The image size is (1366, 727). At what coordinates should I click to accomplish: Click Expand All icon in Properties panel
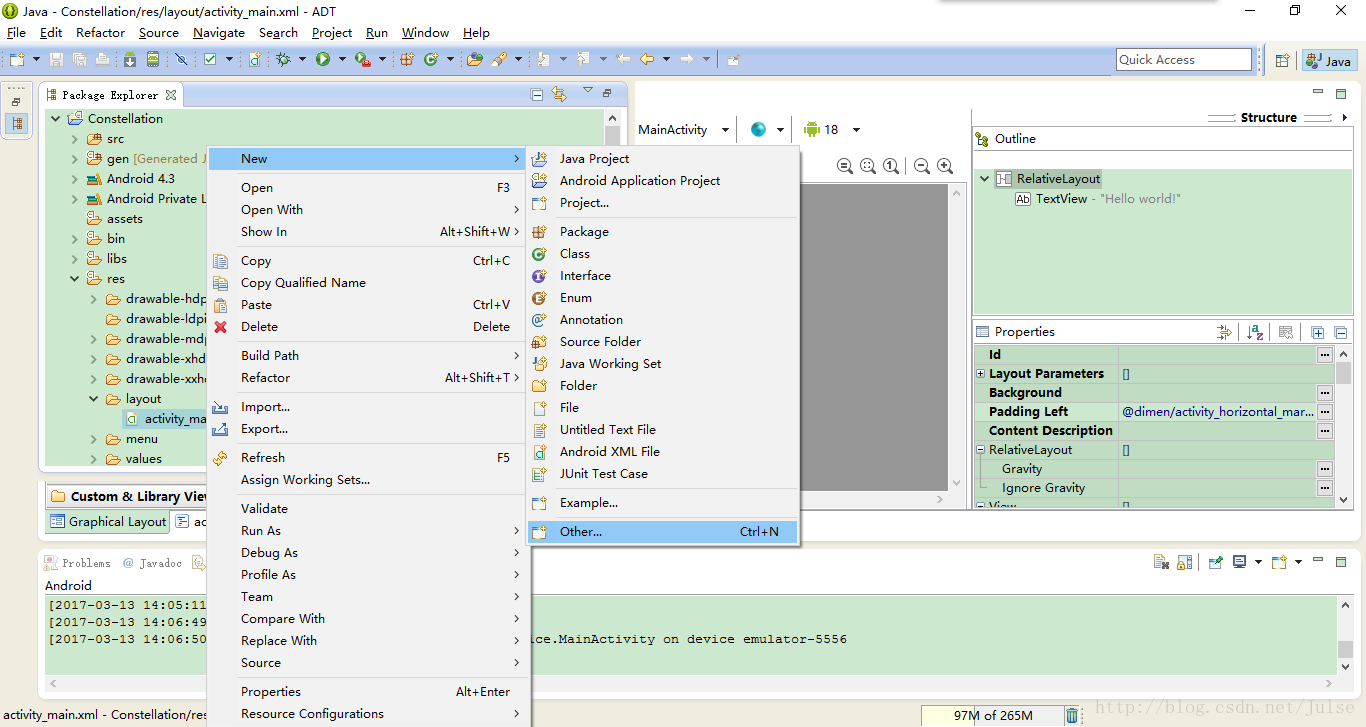[x=1317, y=332]
